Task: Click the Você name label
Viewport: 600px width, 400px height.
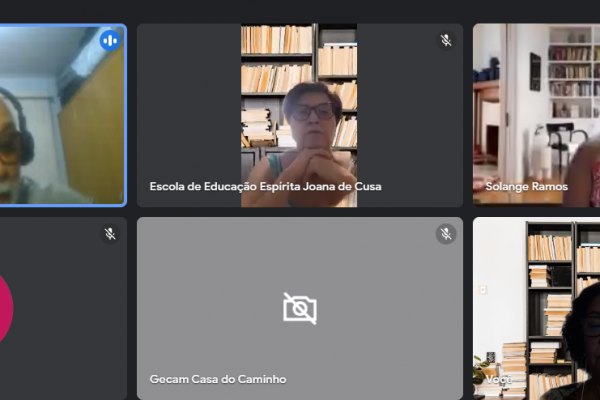Action: (498, 380)
